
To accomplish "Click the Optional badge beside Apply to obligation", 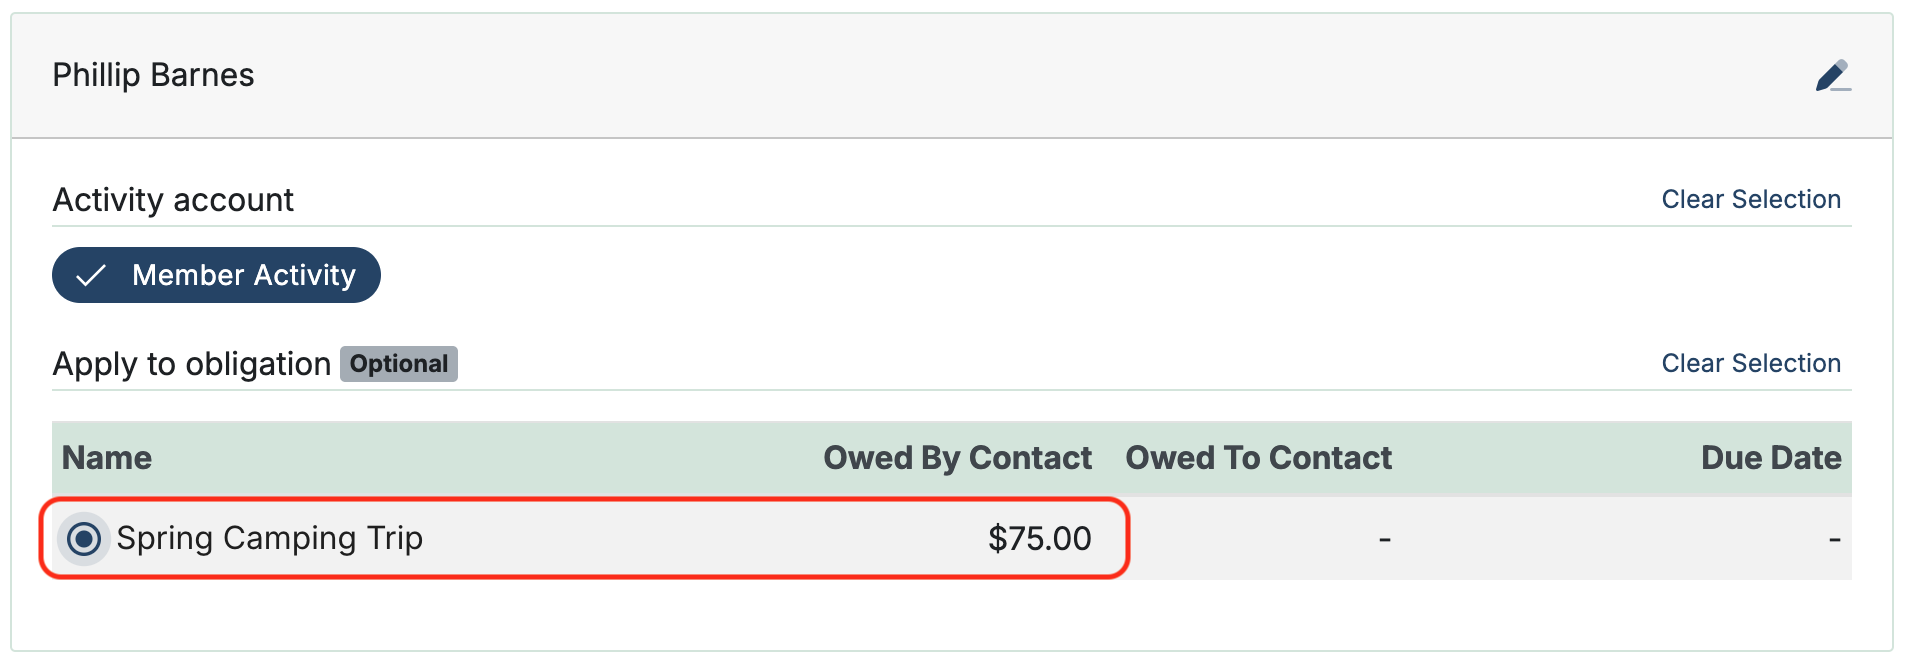I will pyautogui.click(x=399, y=364).
